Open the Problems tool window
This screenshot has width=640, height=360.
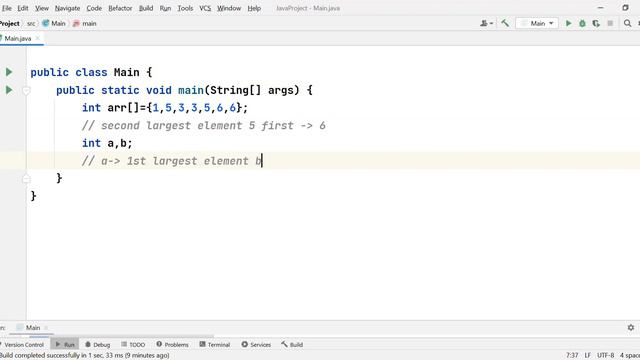pos(172,344)
